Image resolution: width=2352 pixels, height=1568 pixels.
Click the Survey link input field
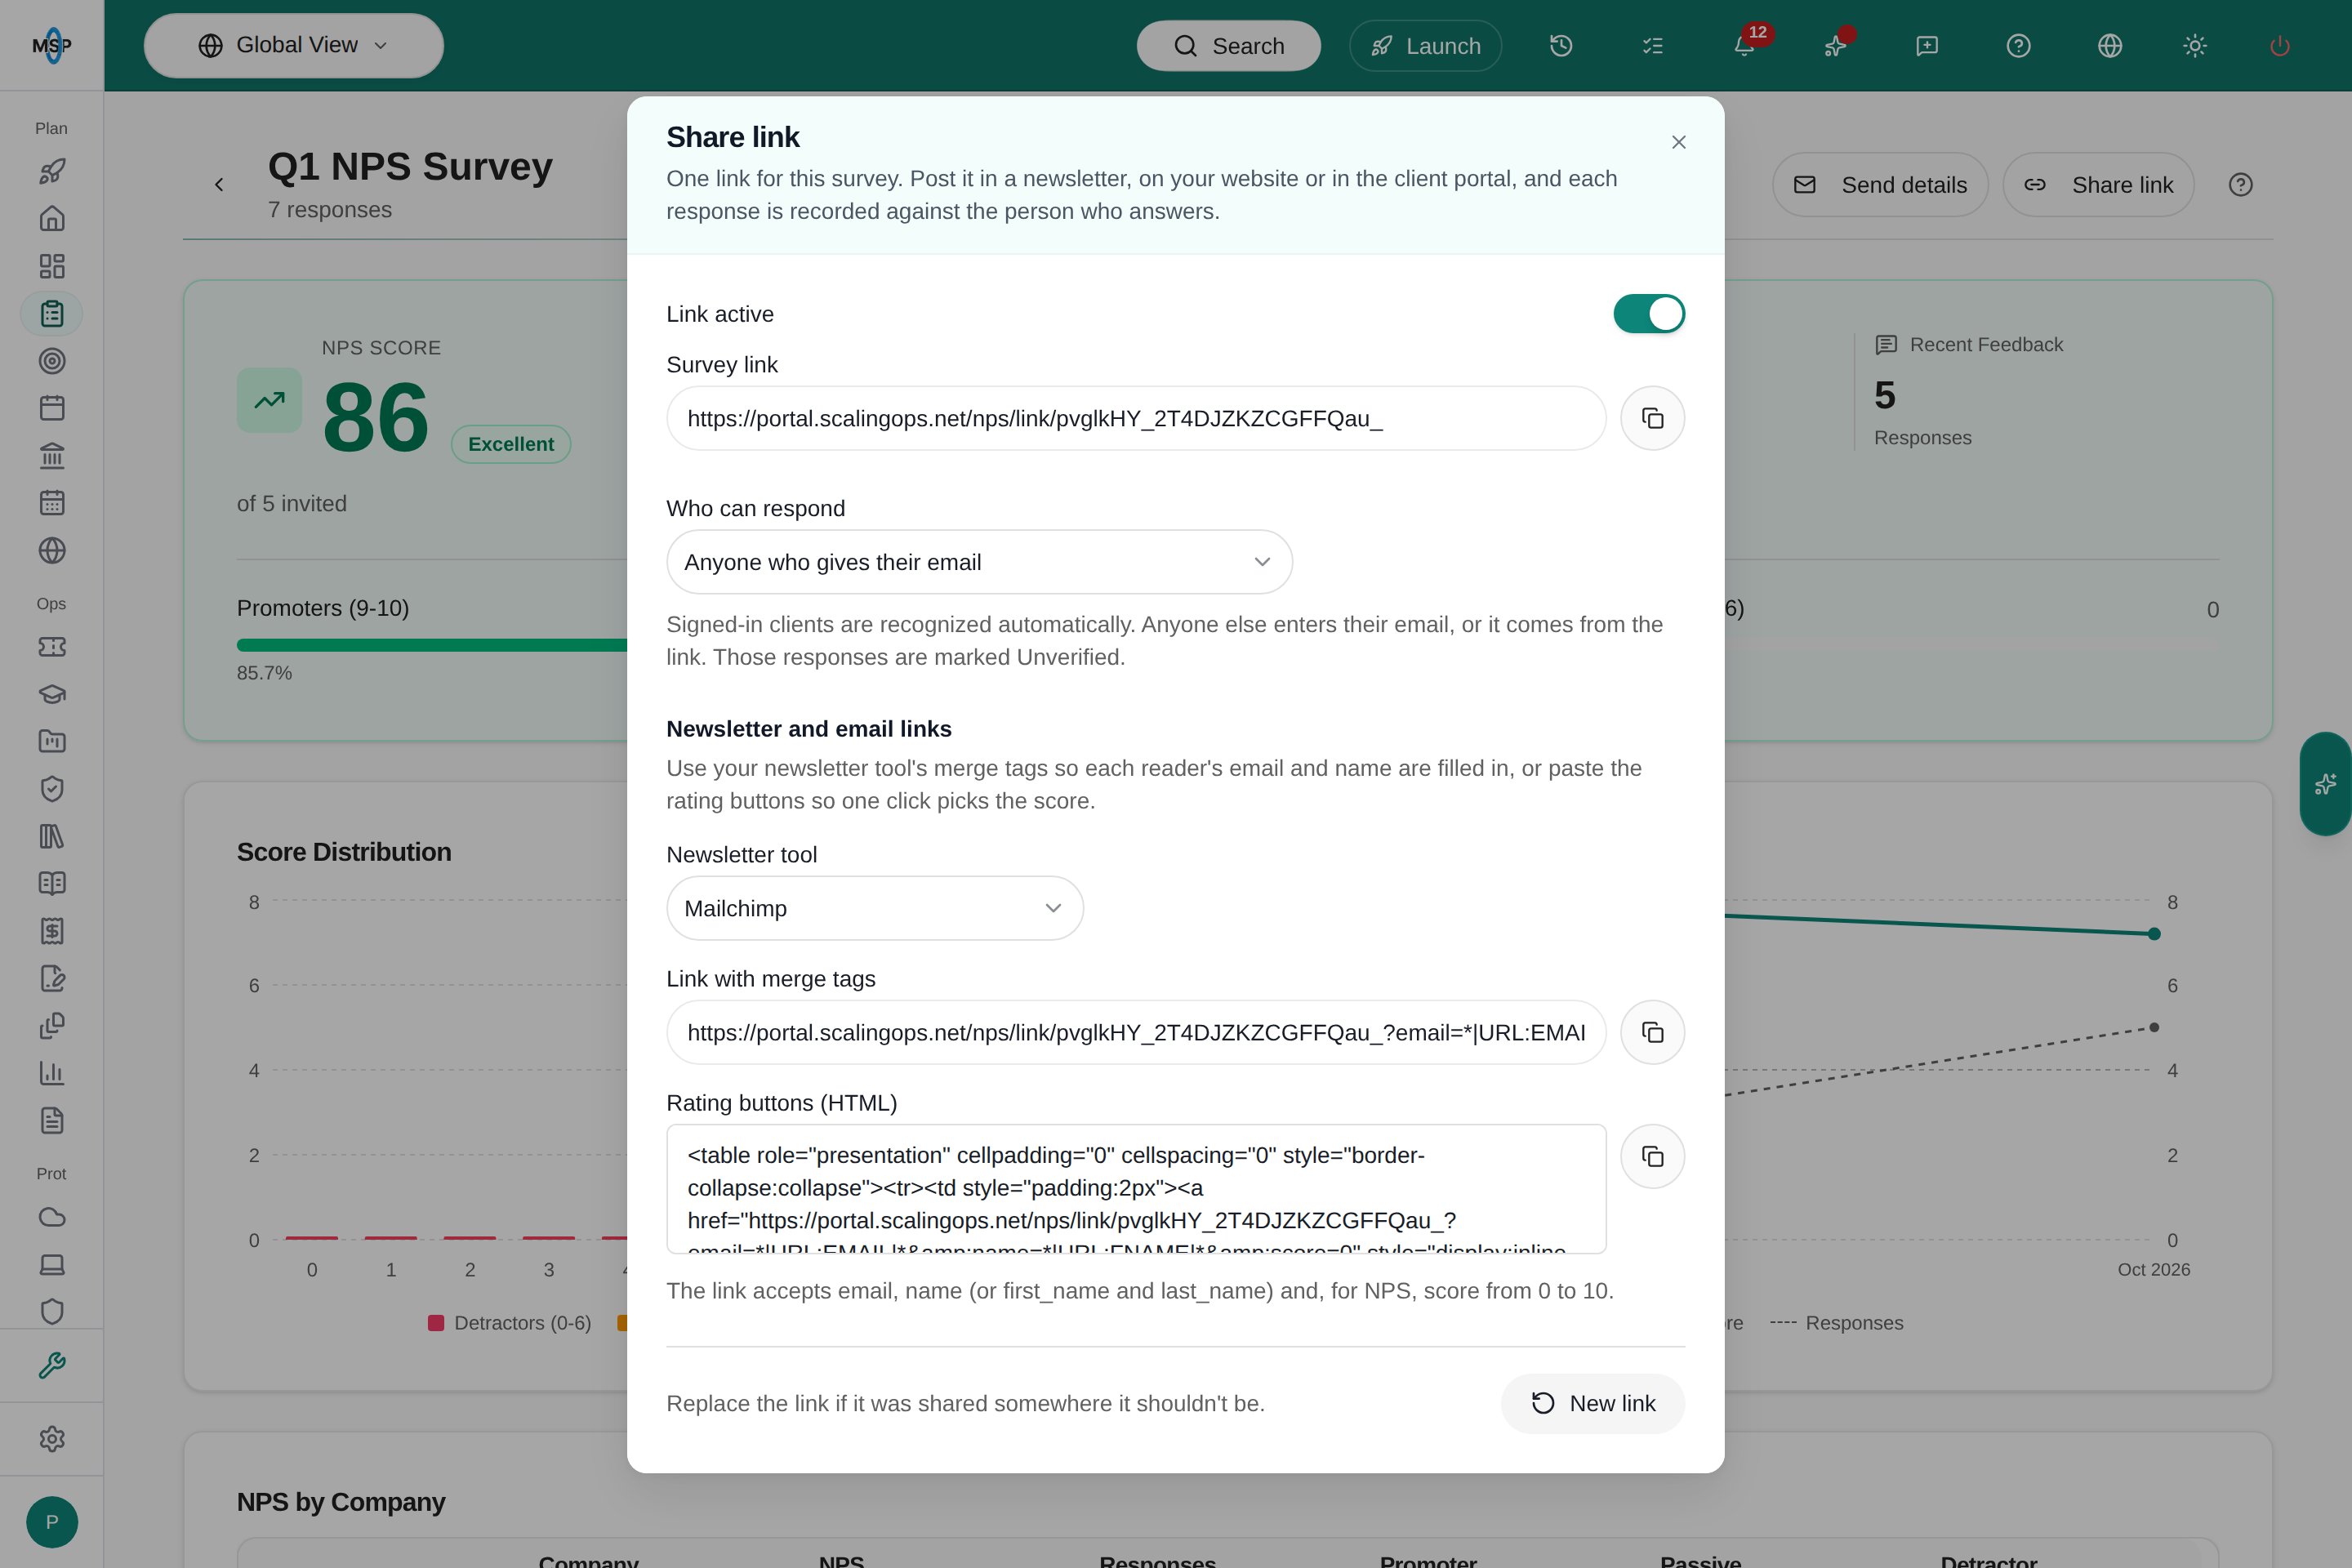[1136, 418]
